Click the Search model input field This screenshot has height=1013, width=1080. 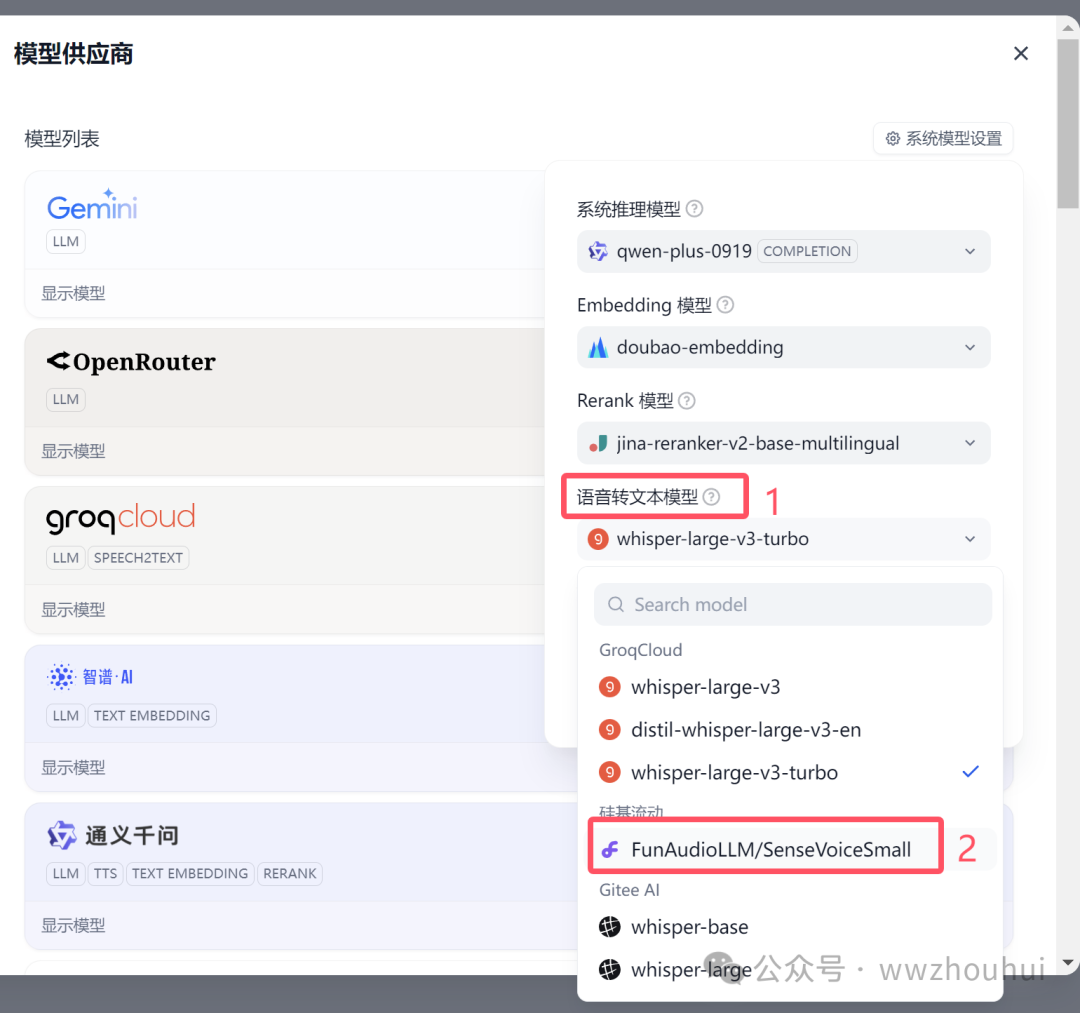pos(793,605)
